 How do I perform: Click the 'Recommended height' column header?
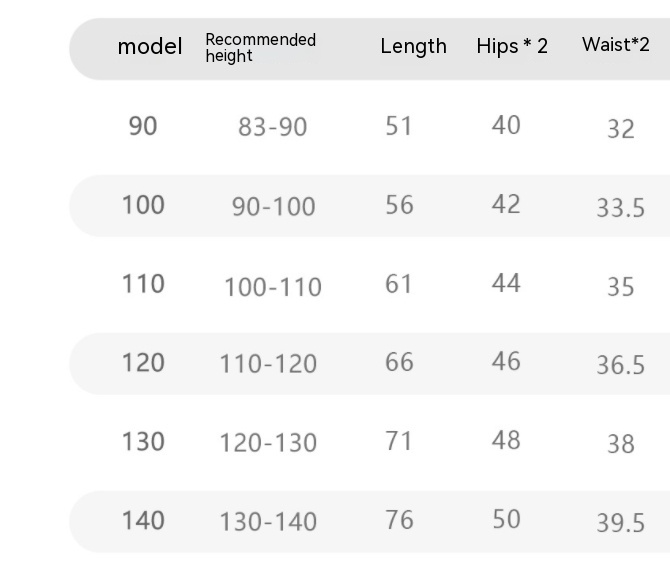tap(260, 48)
